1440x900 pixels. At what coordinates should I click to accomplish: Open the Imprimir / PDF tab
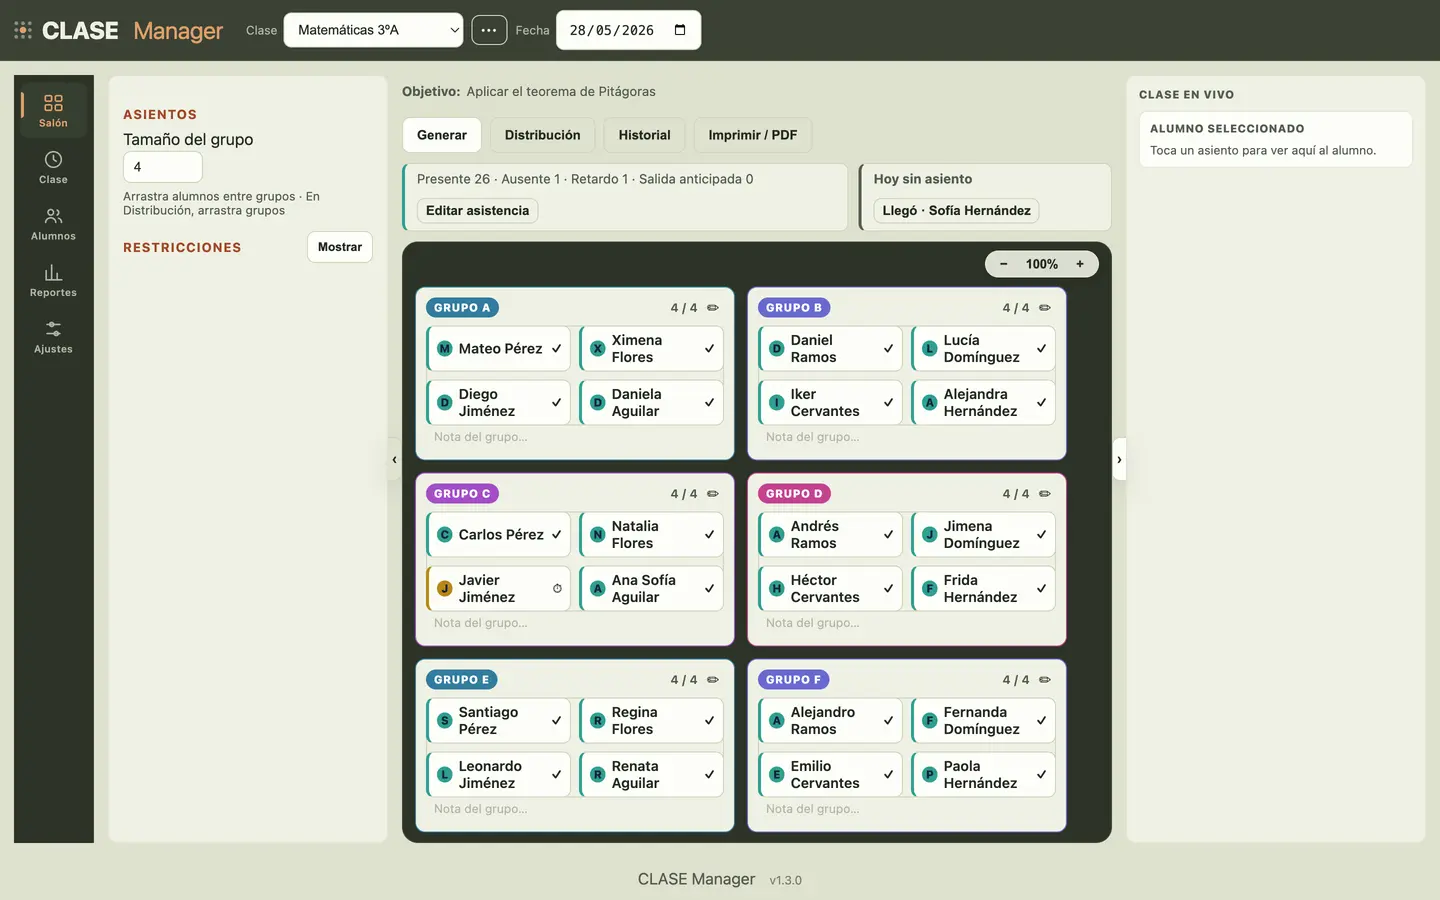click(753, 135)
